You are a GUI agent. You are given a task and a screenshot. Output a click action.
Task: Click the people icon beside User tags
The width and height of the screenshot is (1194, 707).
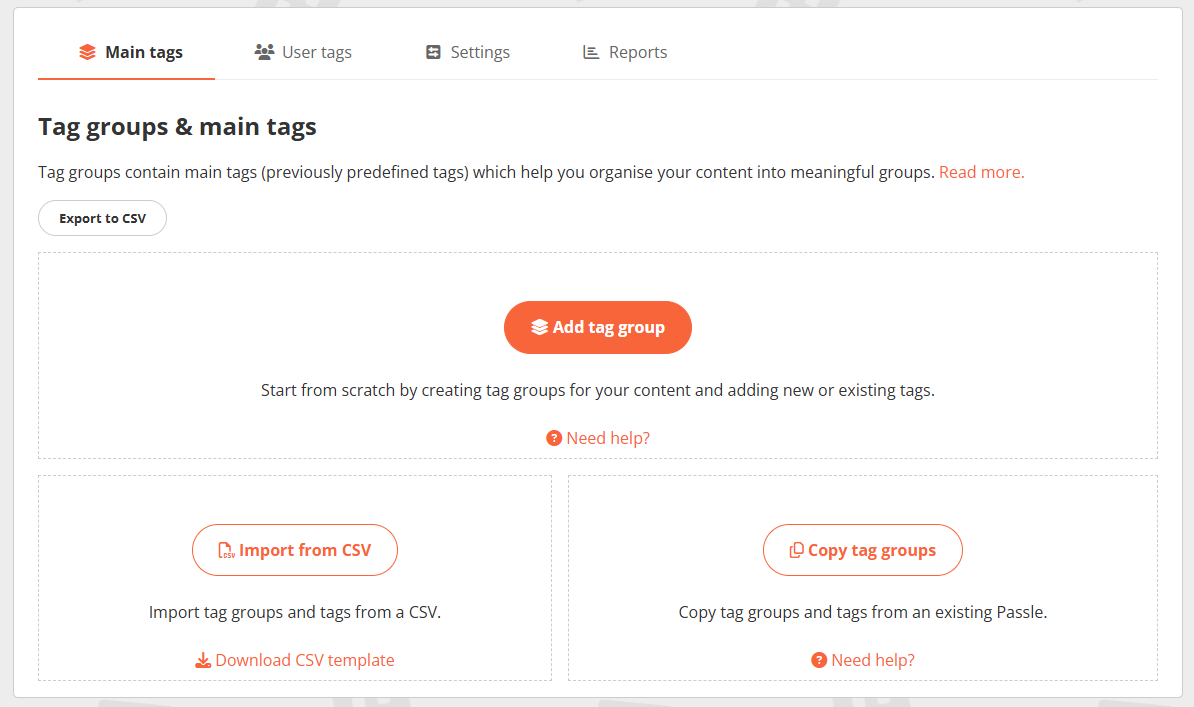[x=264, y=52]
